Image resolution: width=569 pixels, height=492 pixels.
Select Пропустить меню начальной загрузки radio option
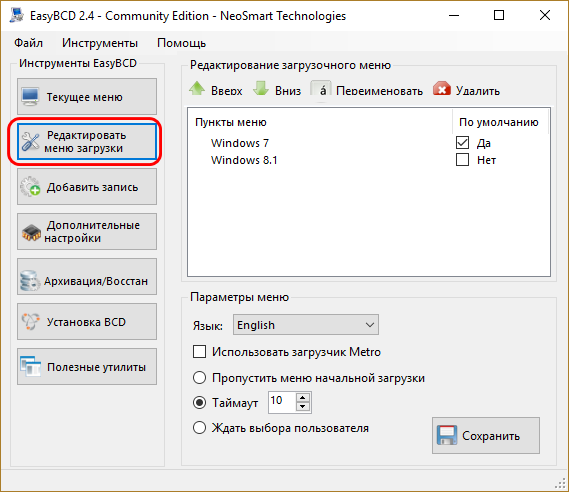pos(199,378)
